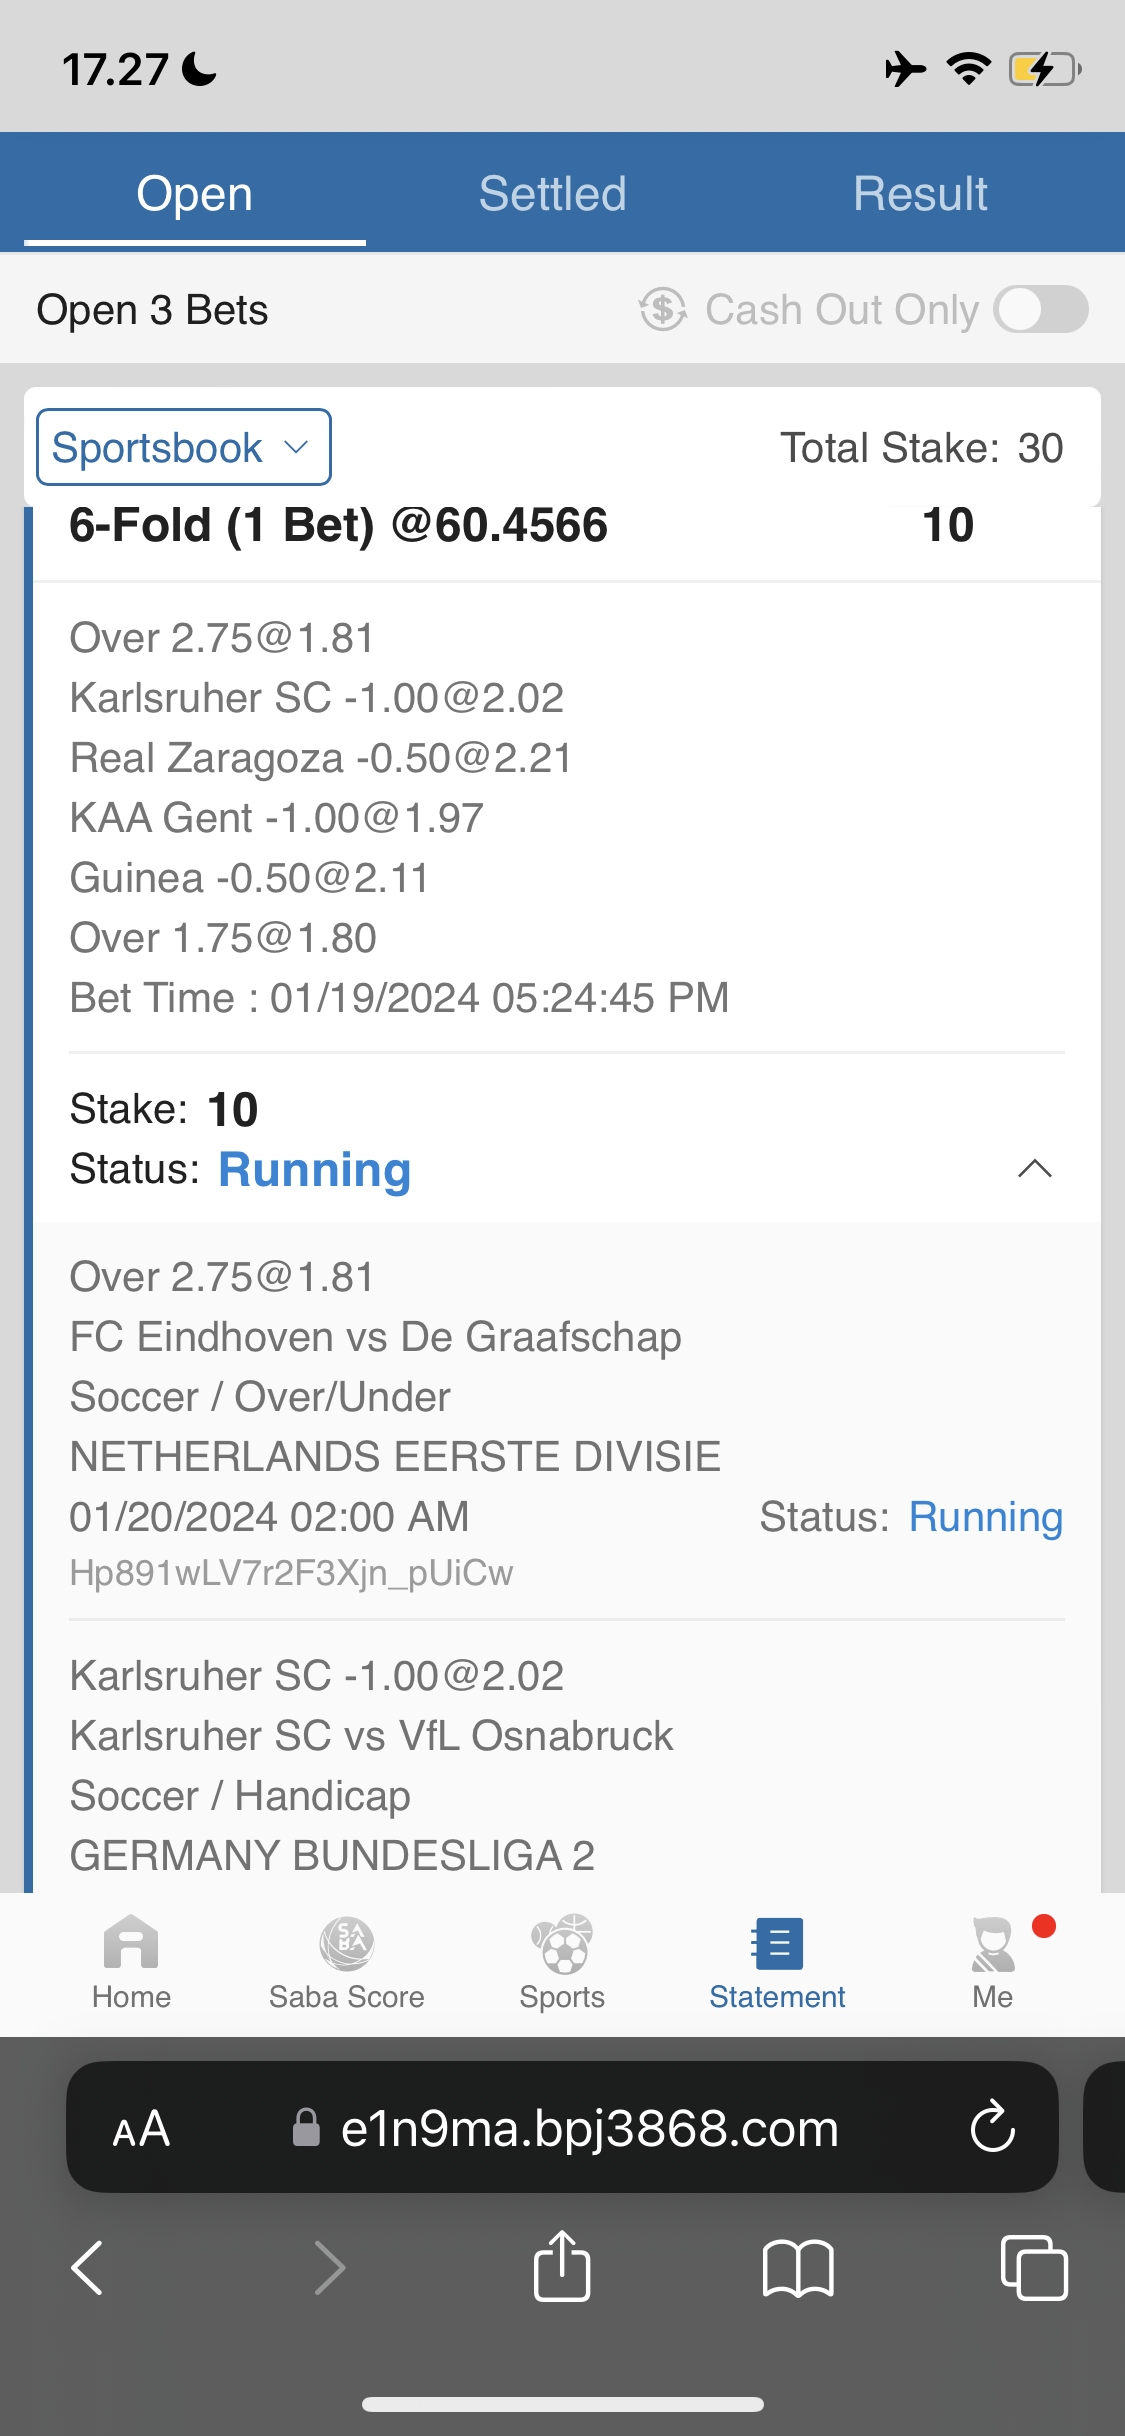
Task: Reload the page in browser
Action: click(x=992, y=2127)
